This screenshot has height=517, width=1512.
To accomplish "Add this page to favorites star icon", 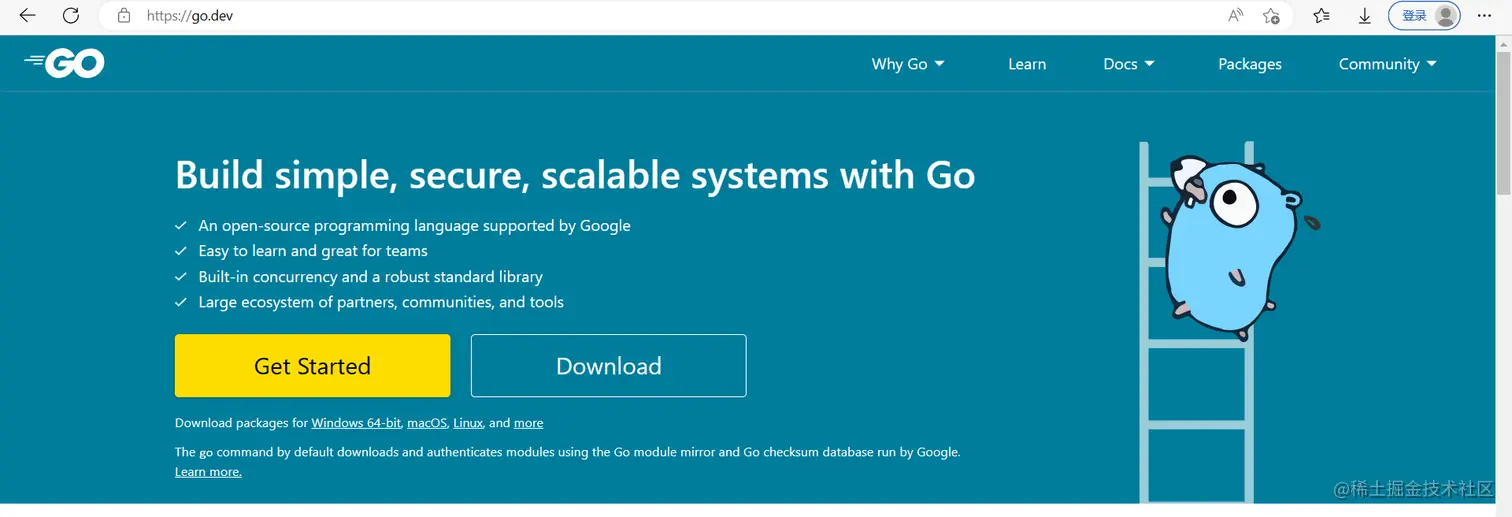I will [1271, 16].
